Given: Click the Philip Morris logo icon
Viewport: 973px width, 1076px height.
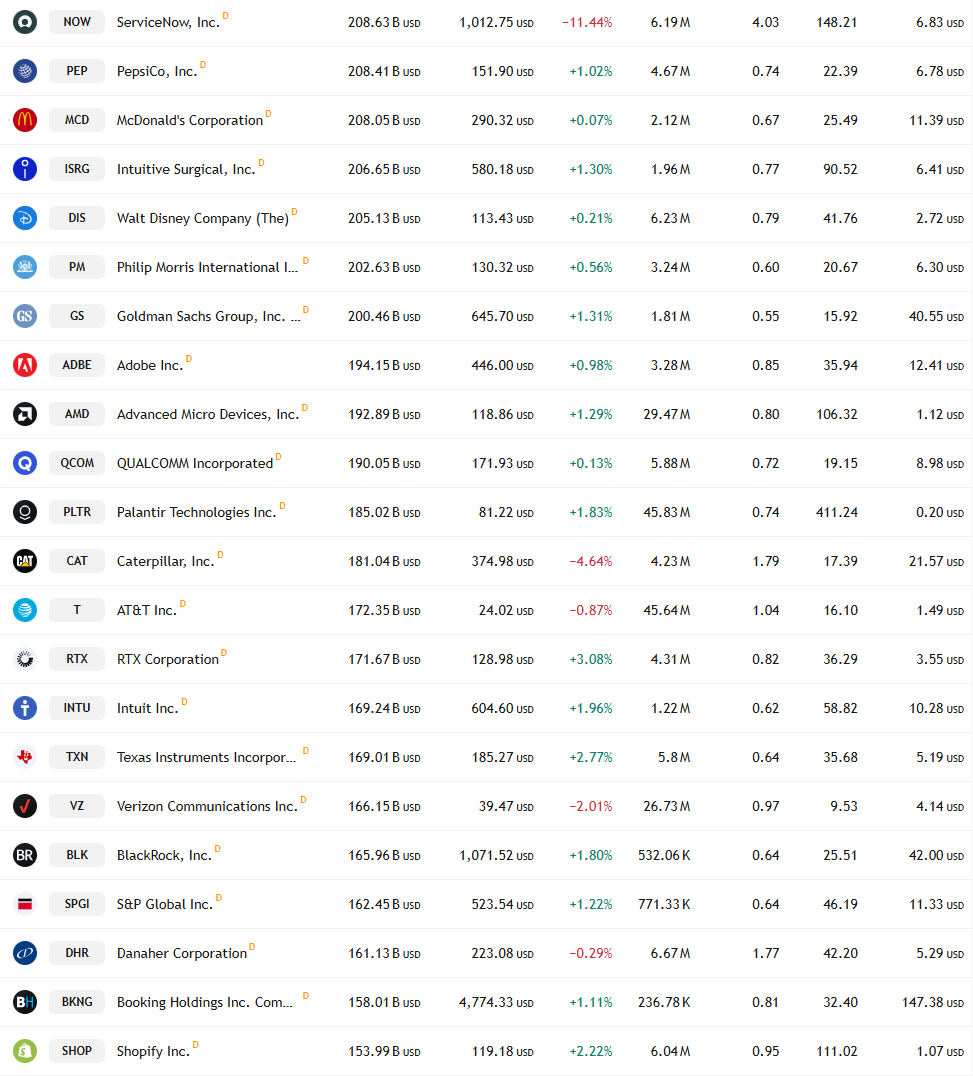Looking at the screenshot, I should pyautogui.click(x=25, y=267).
